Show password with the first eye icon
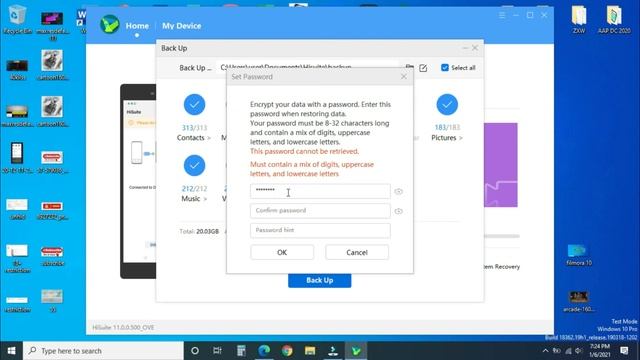640x360 pixels. pos(398,191)
